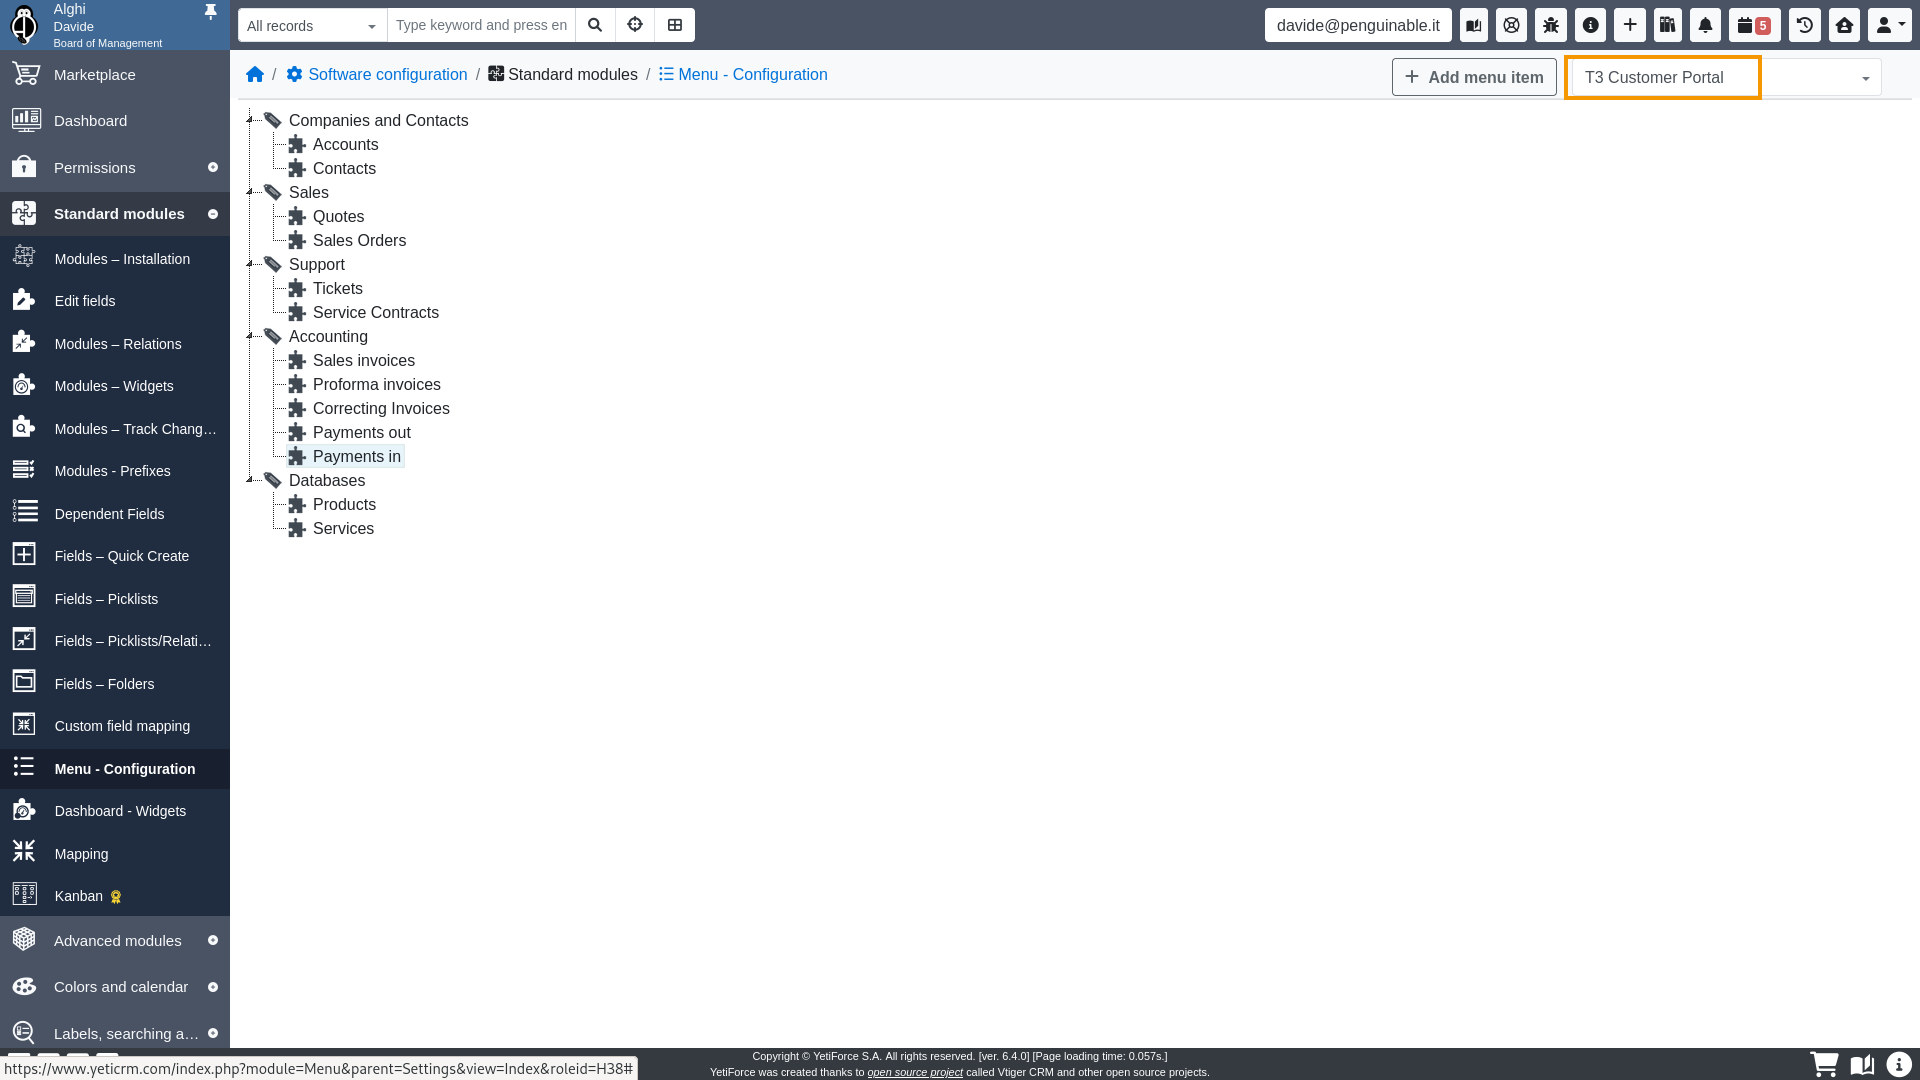Click the quick create plus icon
1920x1080 pixels.
[x=1630, y=25]
